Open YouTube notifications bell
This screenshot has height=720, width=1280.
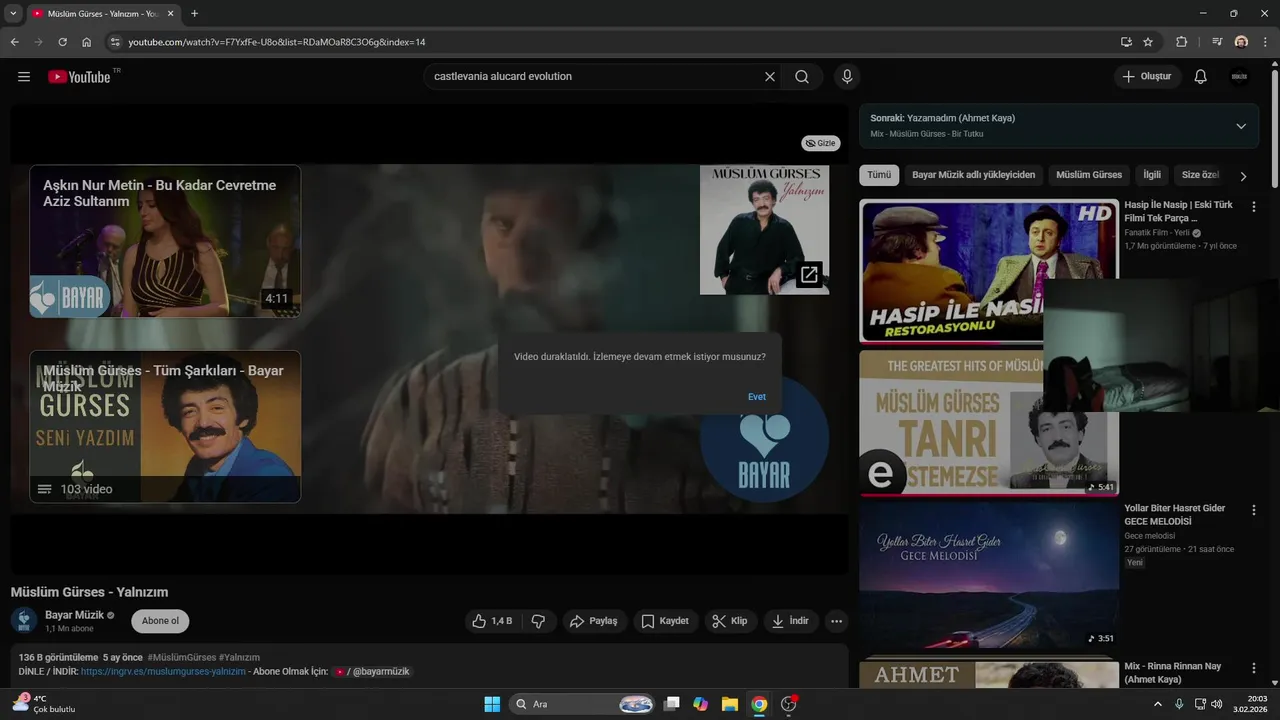point(1201,76)
